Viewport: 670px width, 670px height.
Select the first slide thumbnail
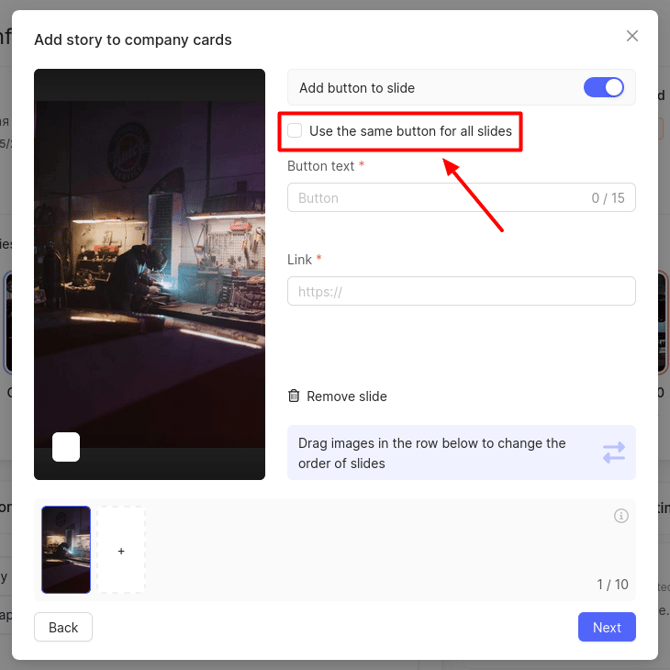[x=66, y=549]
